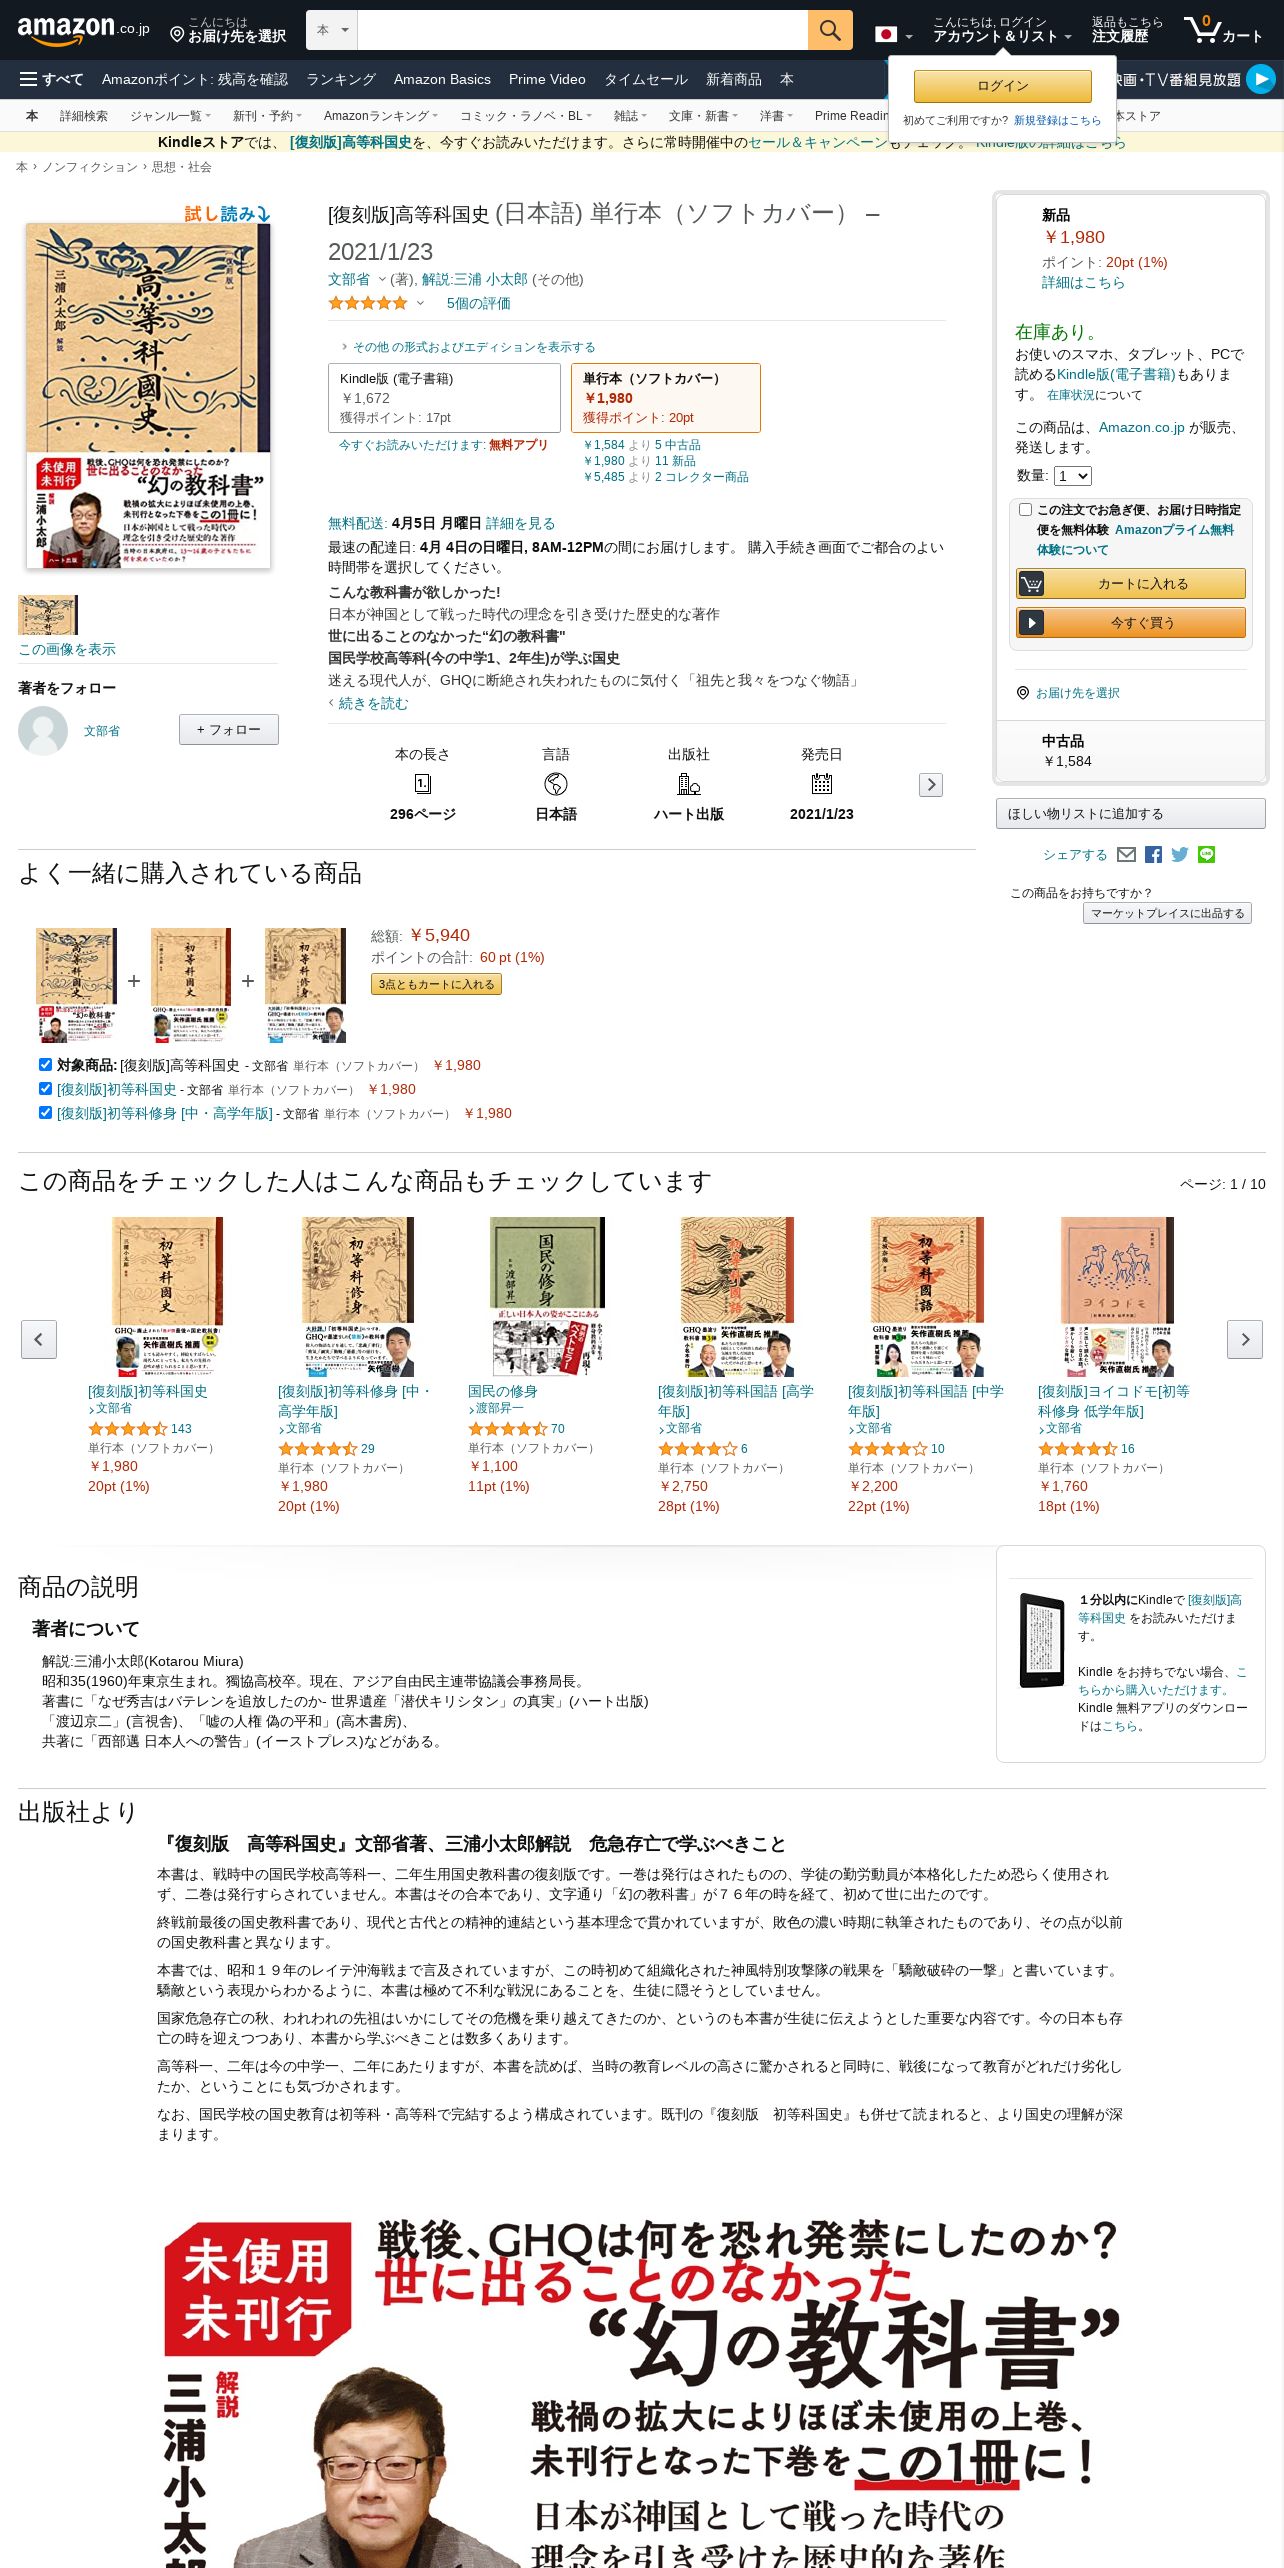
Task: Click the yellow ログイン button
Action: (x=1002, y=86)
